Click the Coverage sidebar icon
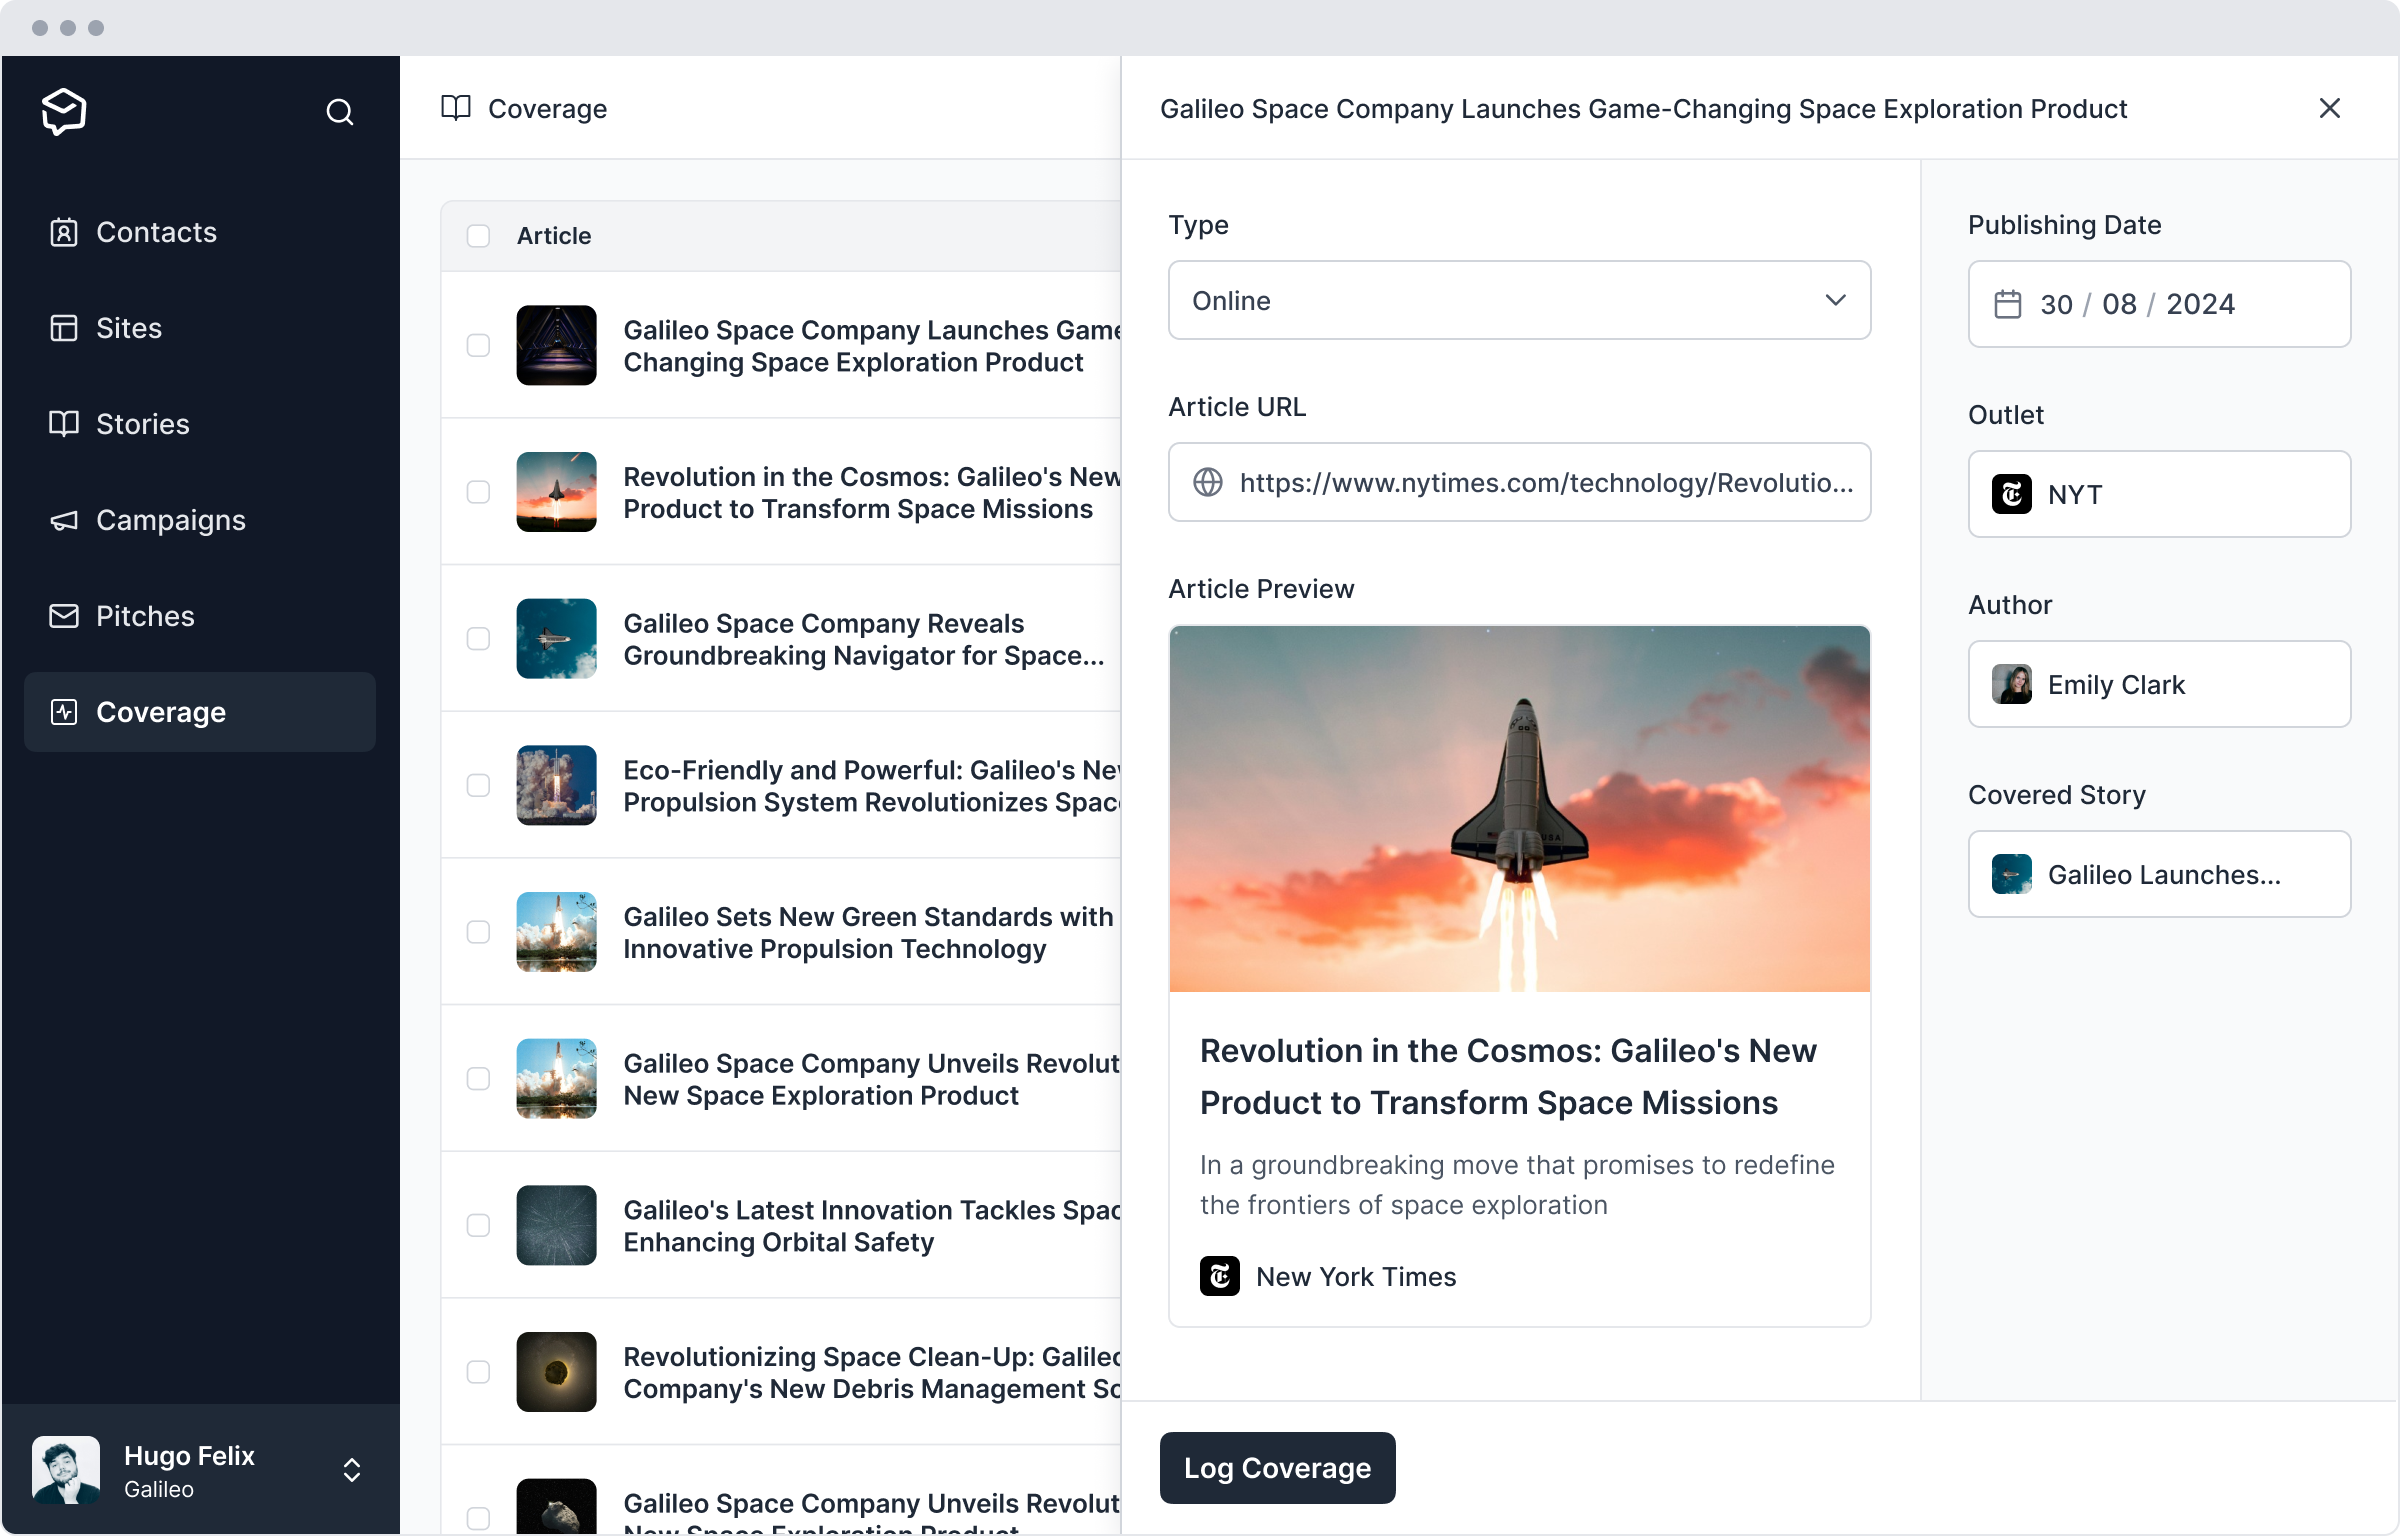2400x1536 pixels. tap(65, 712)
